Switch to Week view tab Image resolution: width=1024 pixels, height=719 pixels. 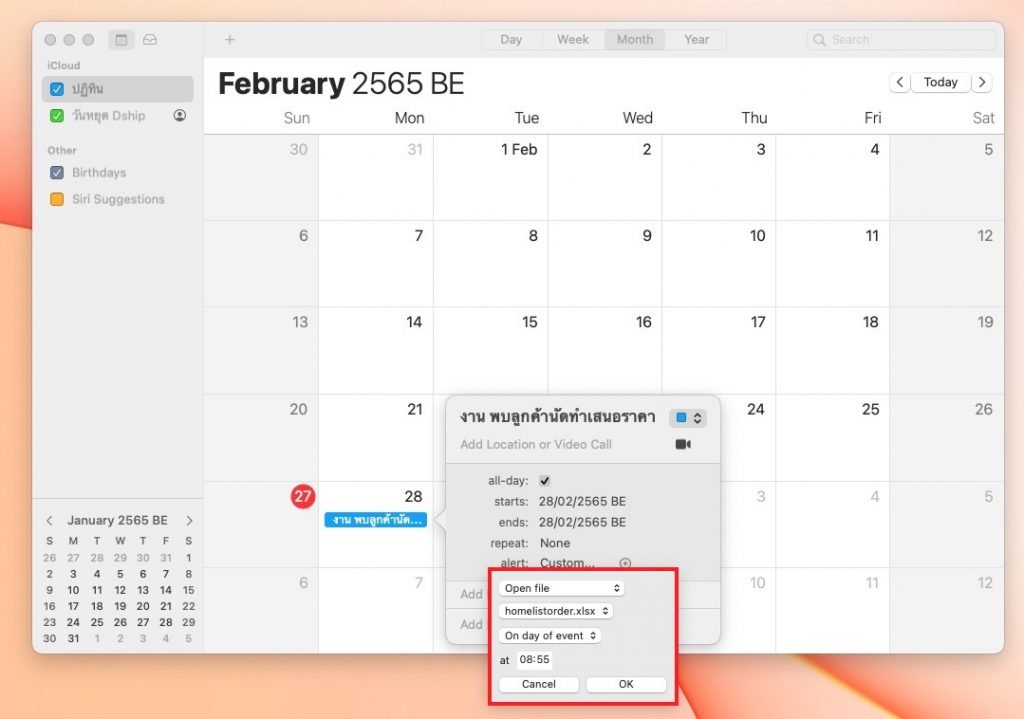tap(573, 40)
